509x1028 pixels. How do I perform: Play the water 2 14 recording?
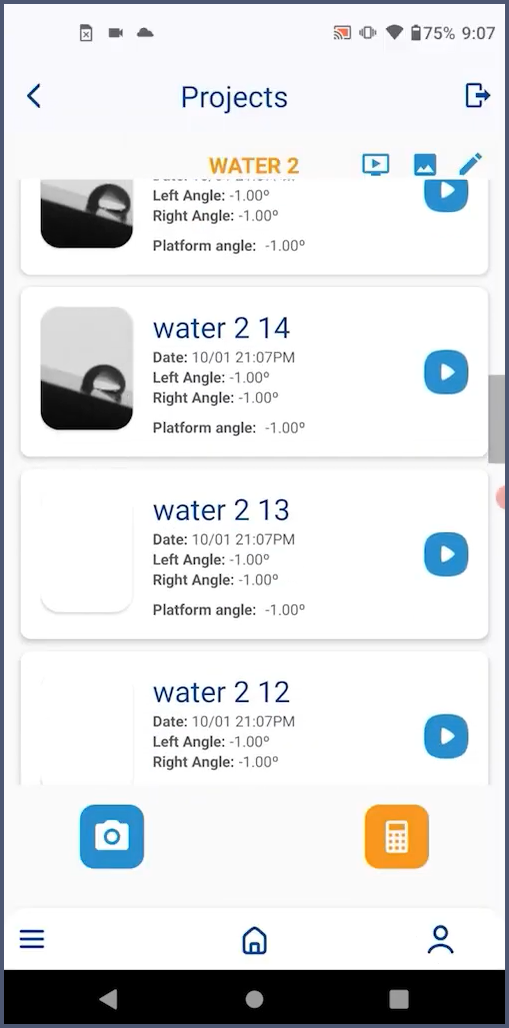point(446,372)
